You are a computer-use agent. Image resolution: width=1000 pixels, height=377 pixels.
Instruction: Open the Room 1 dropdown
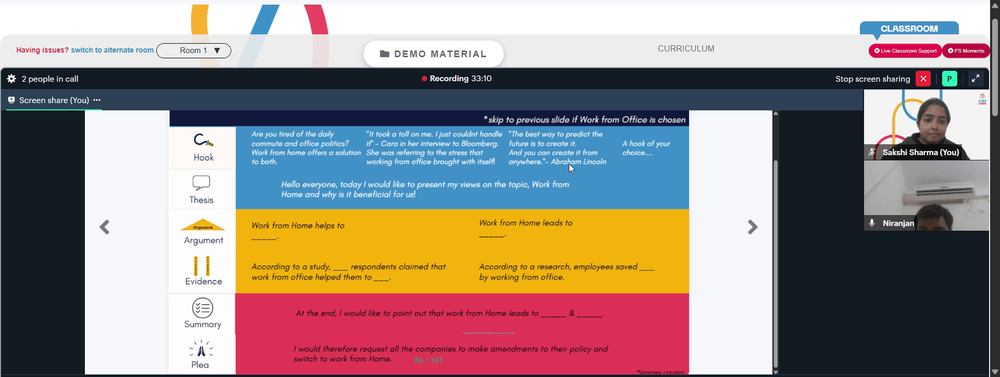point(194,50)
